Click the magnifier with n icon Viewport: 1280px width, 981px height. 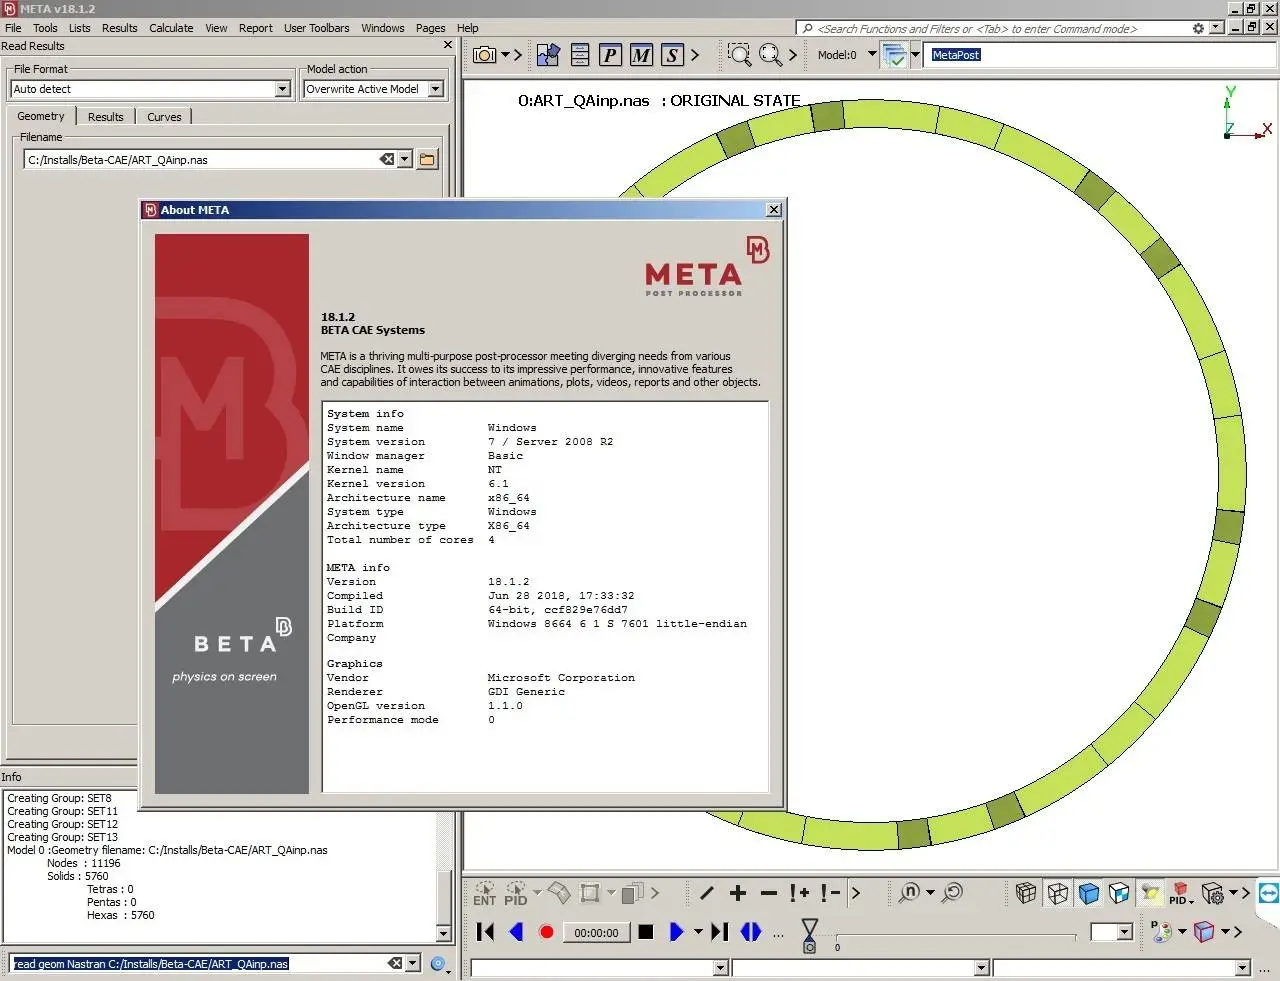(909, 893)
